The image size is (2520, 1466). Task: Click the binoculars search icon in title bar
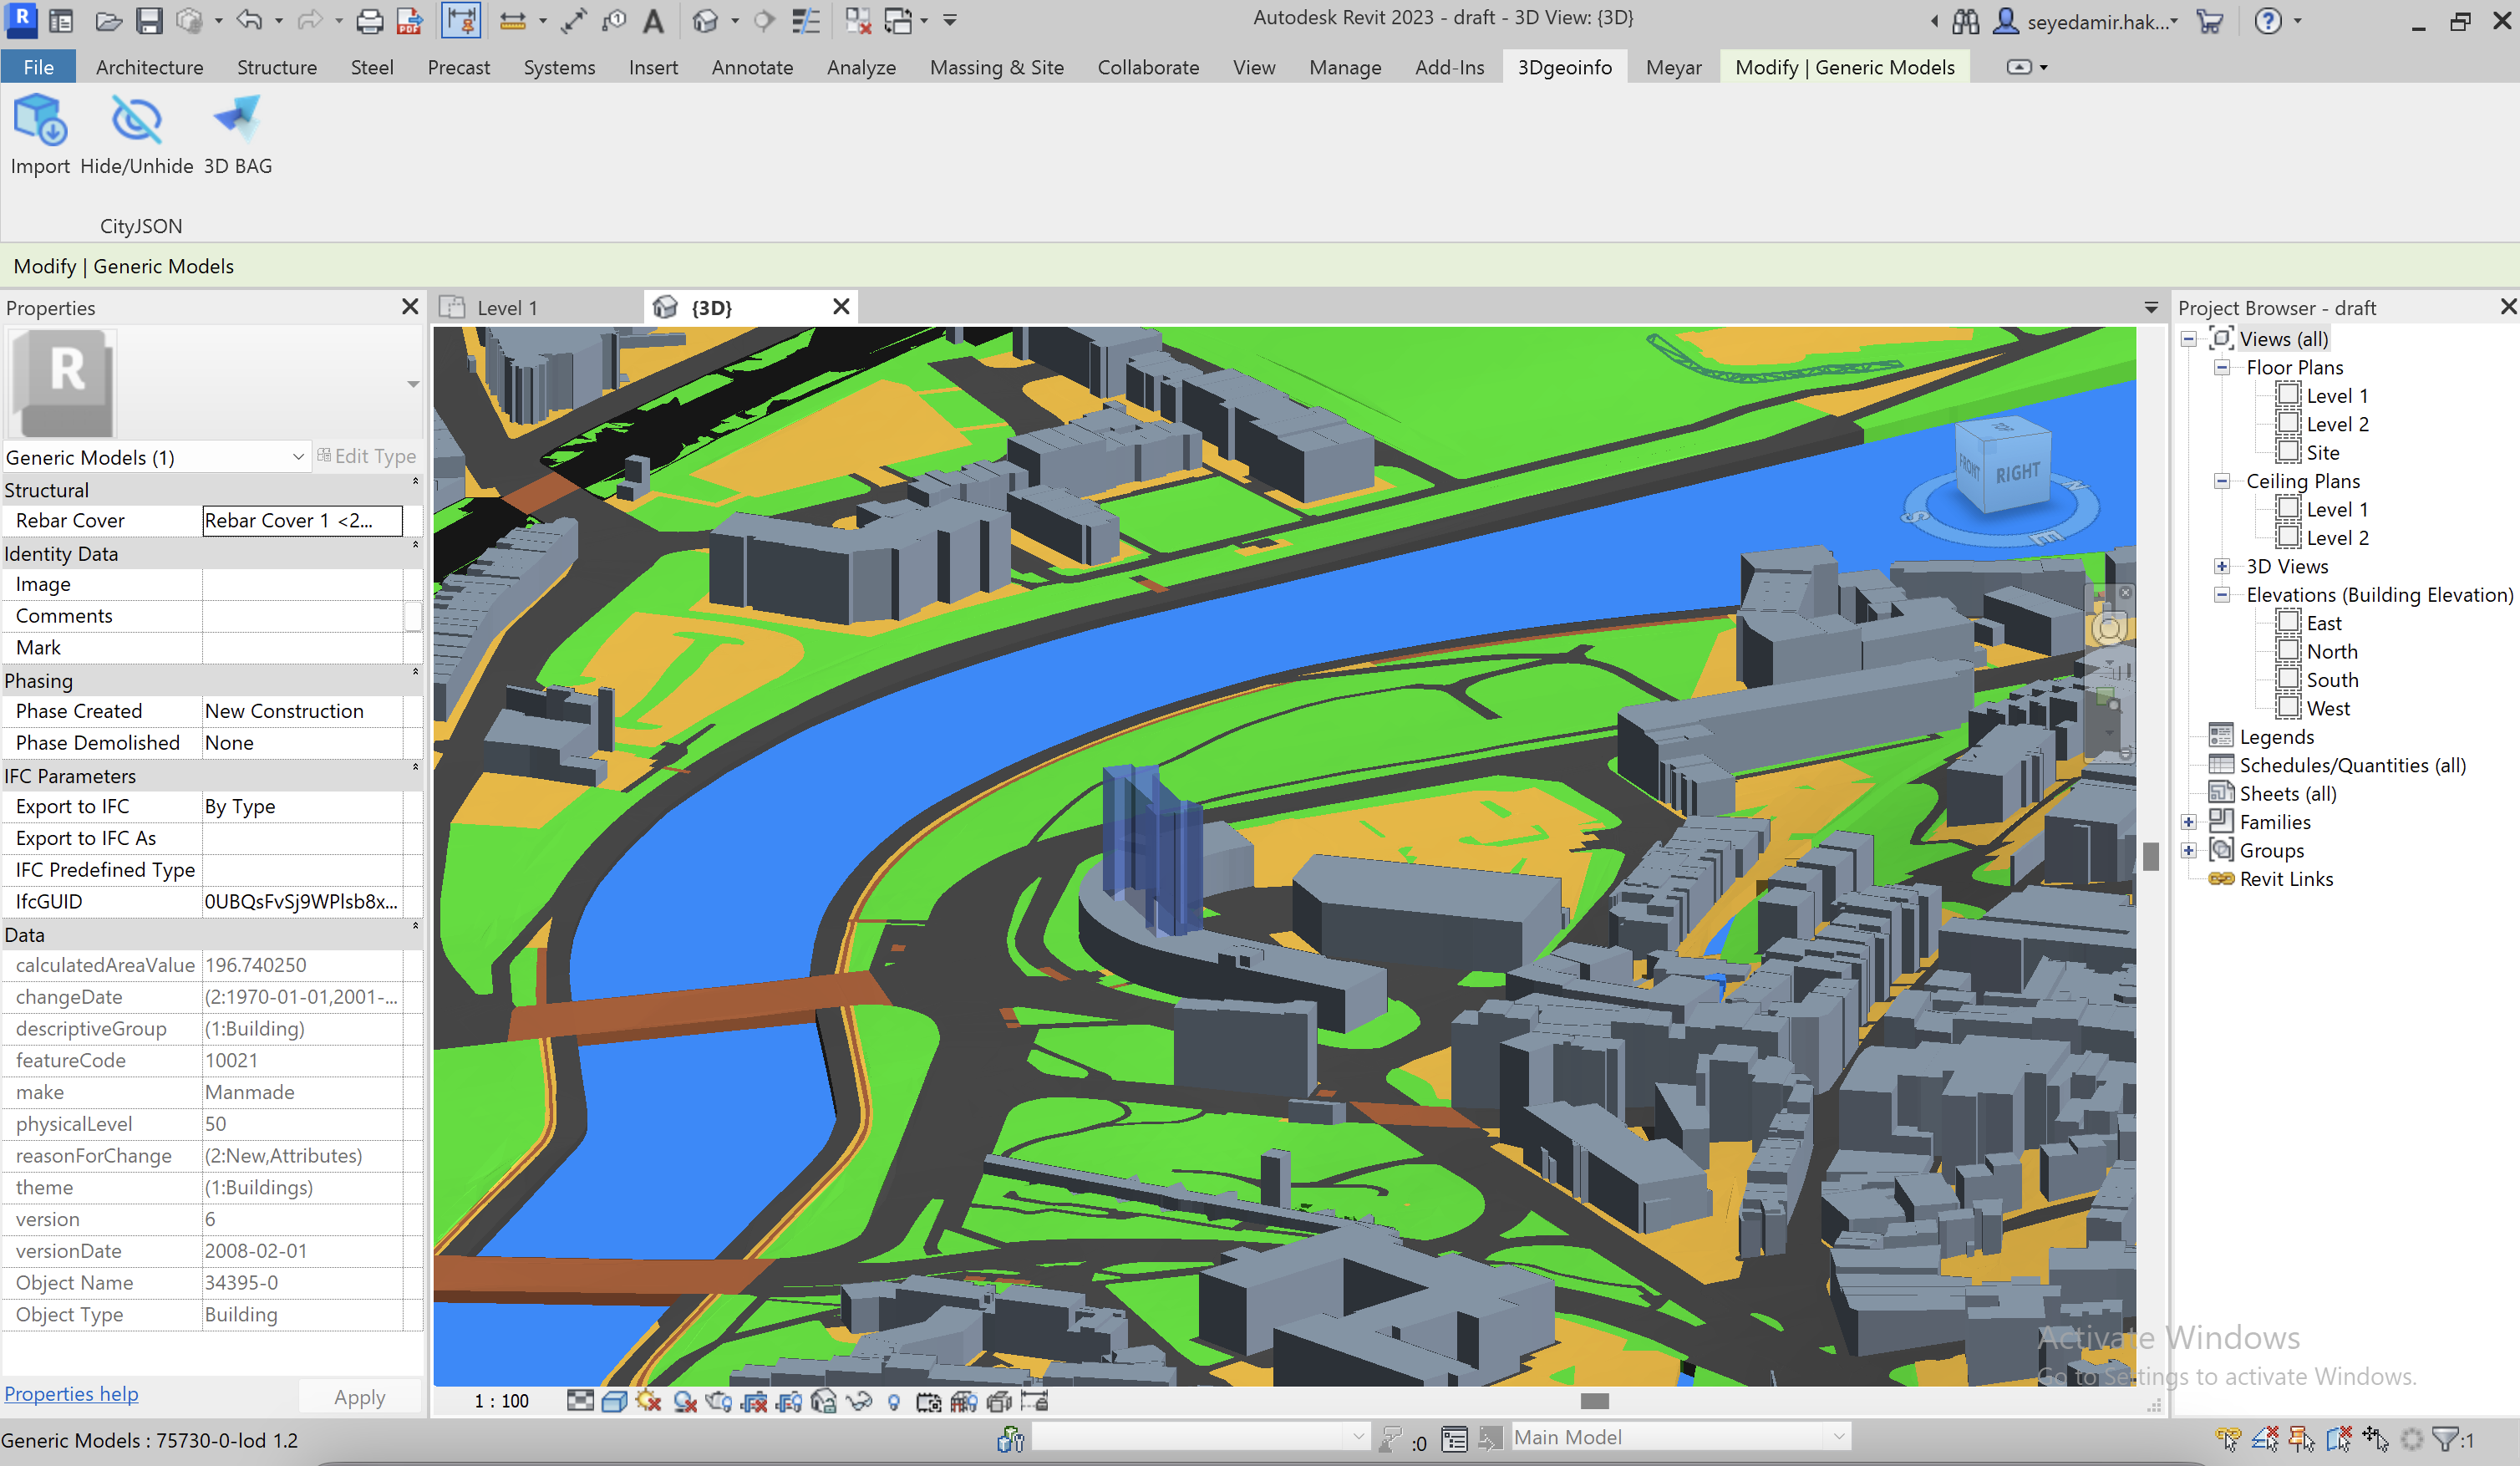pyautogui.click(x=1965, y=21)
